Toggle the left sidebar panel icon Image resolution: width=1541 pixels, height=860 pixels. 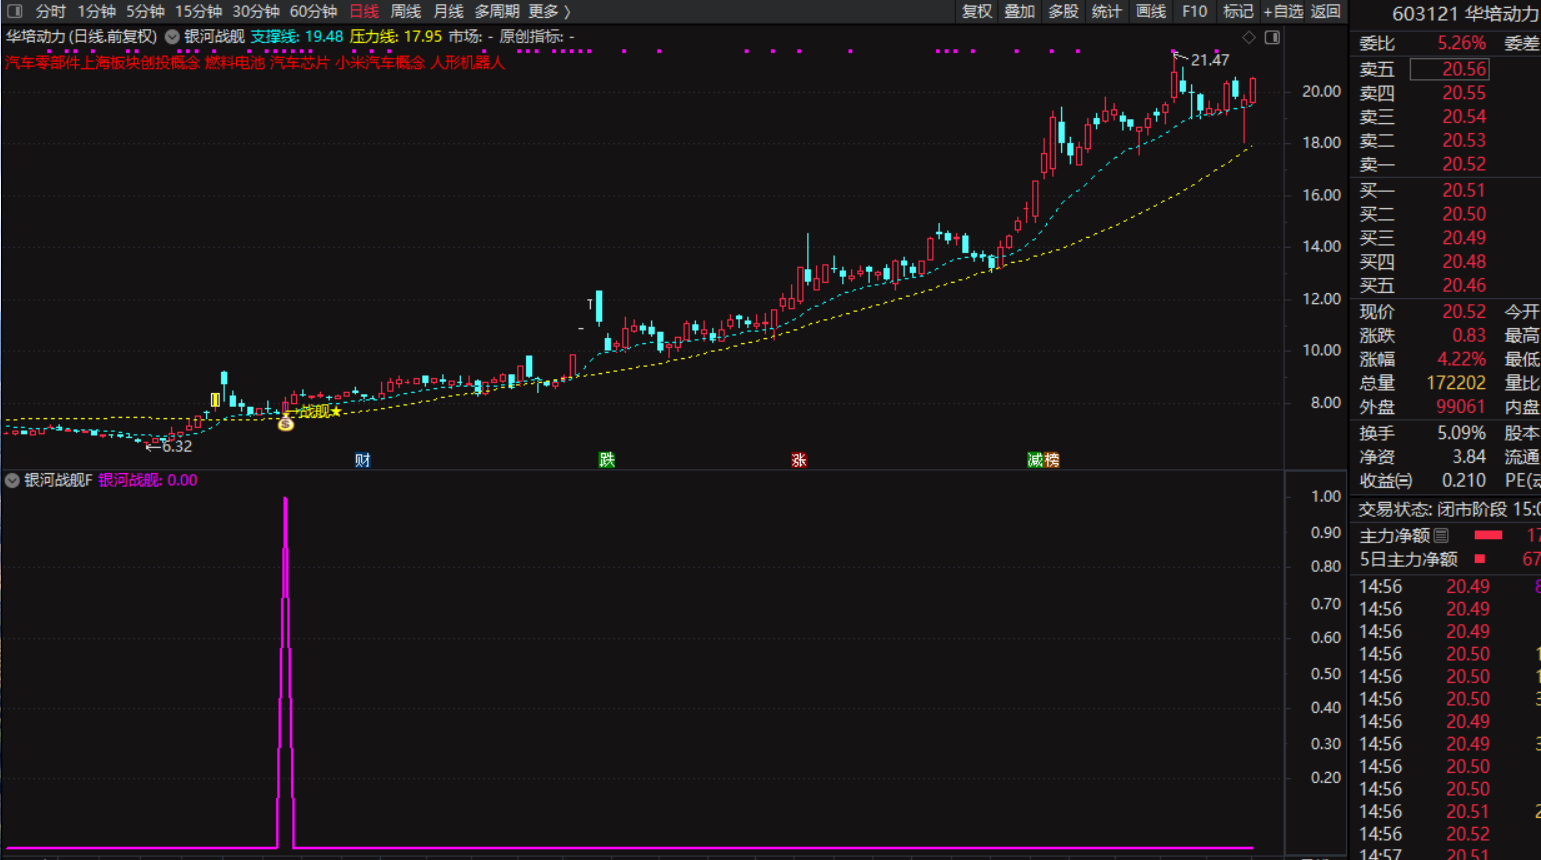[14, 11]
